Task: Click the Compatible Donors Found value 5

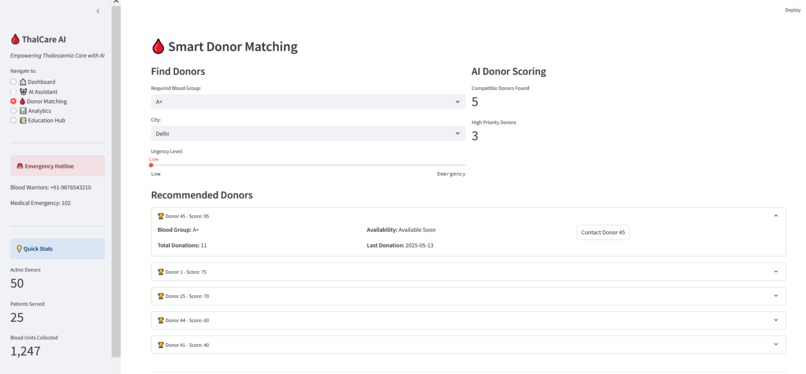Action: (x=475, y=102)
